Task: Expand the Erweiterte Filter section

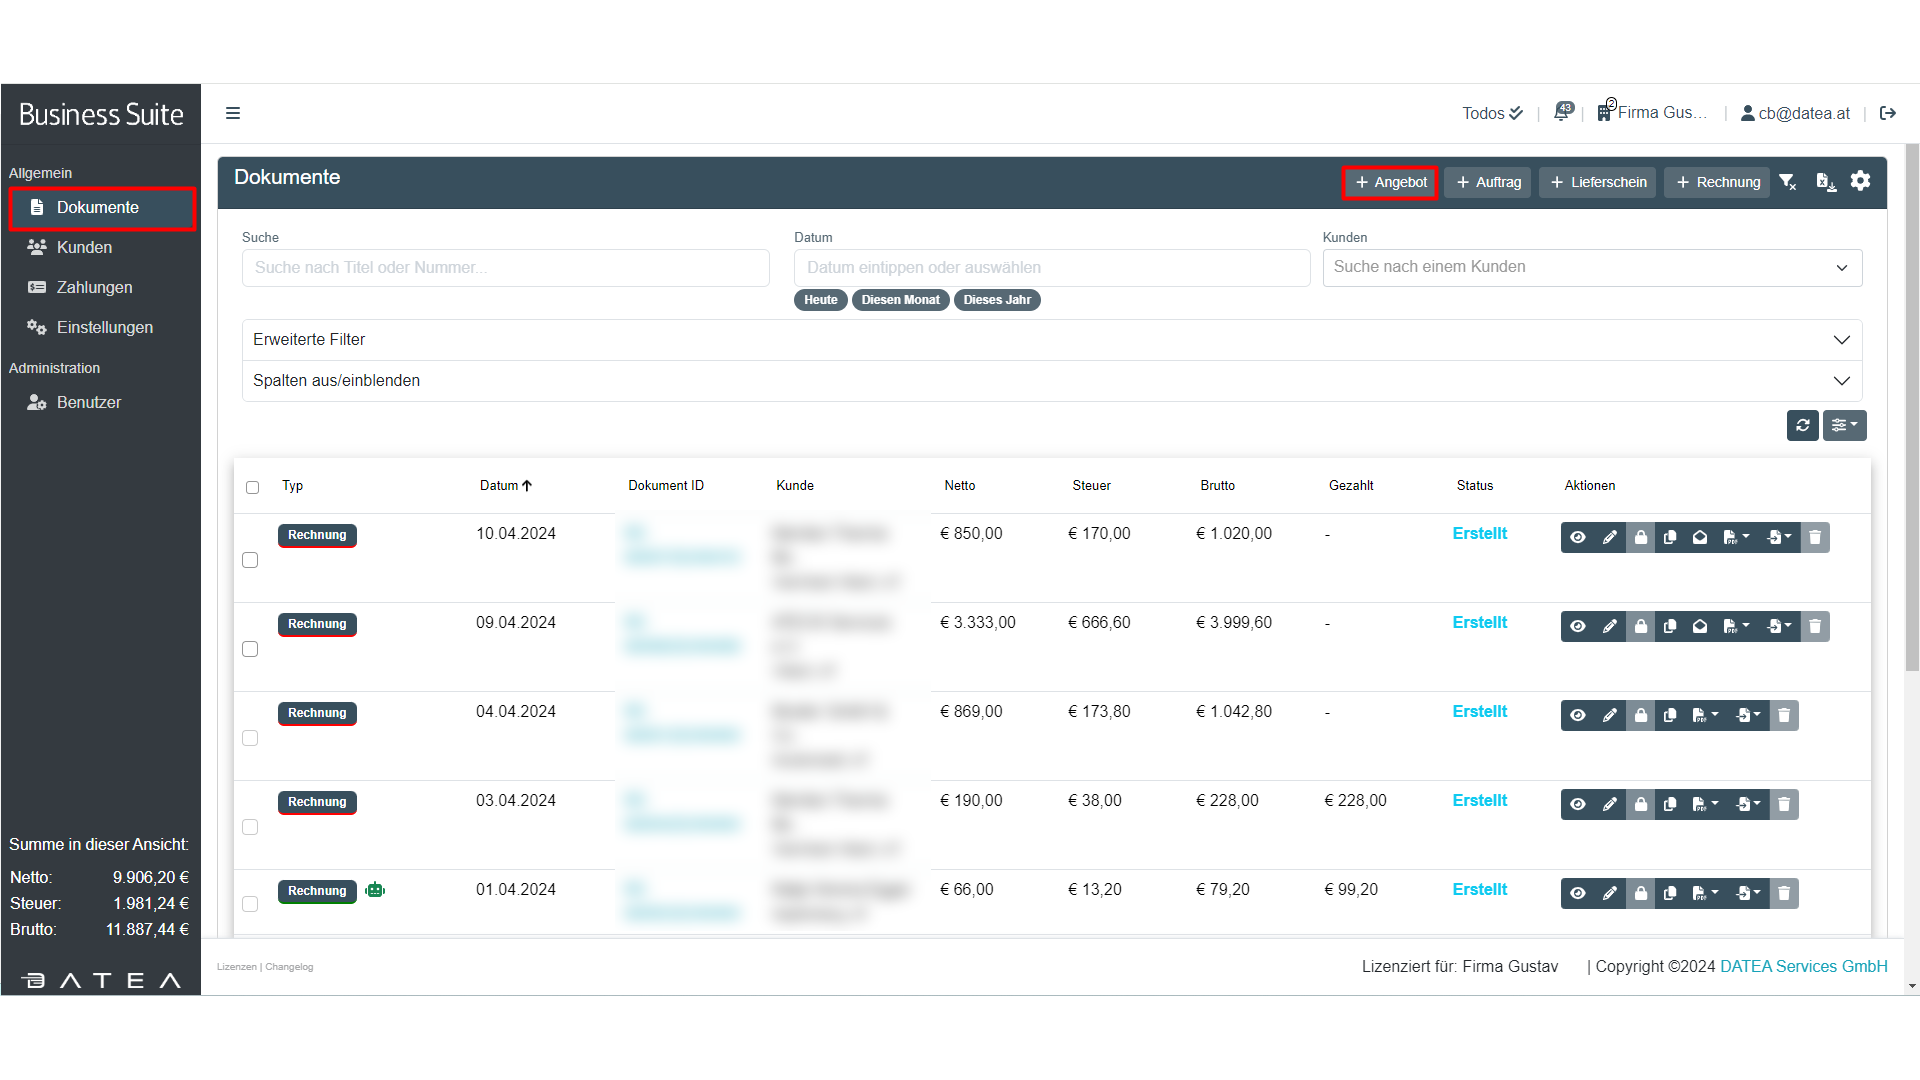Action: 1051,340
